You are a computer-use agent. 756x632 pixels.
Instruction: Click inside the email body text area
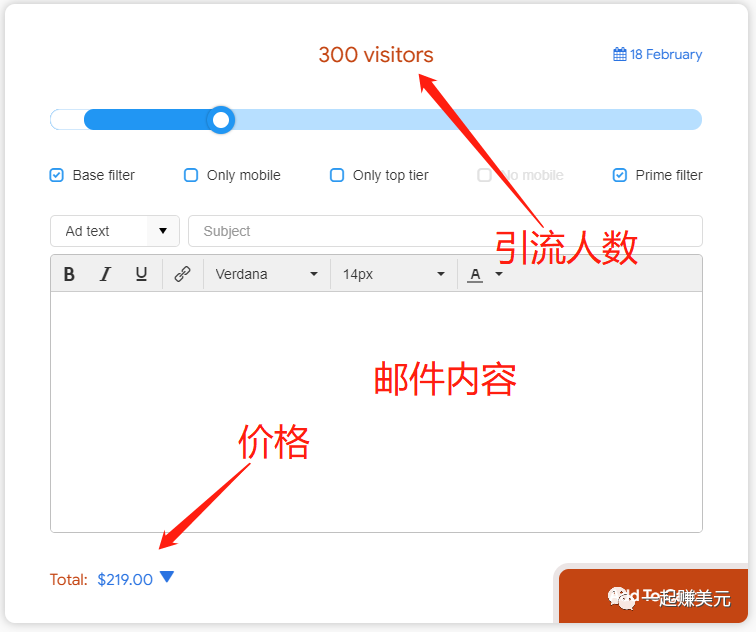(x=376, y=412)
